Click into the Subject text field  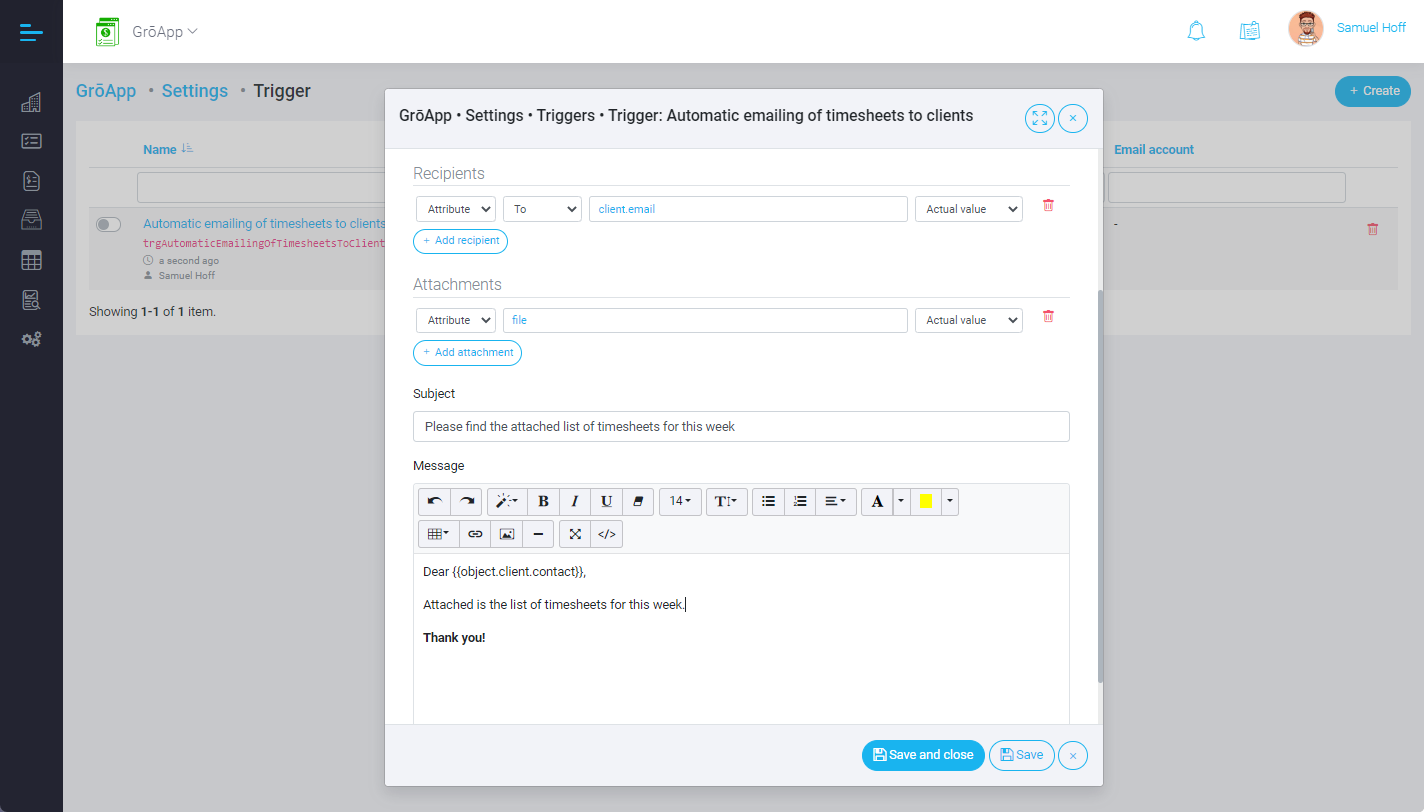click(x=741, y=426)
